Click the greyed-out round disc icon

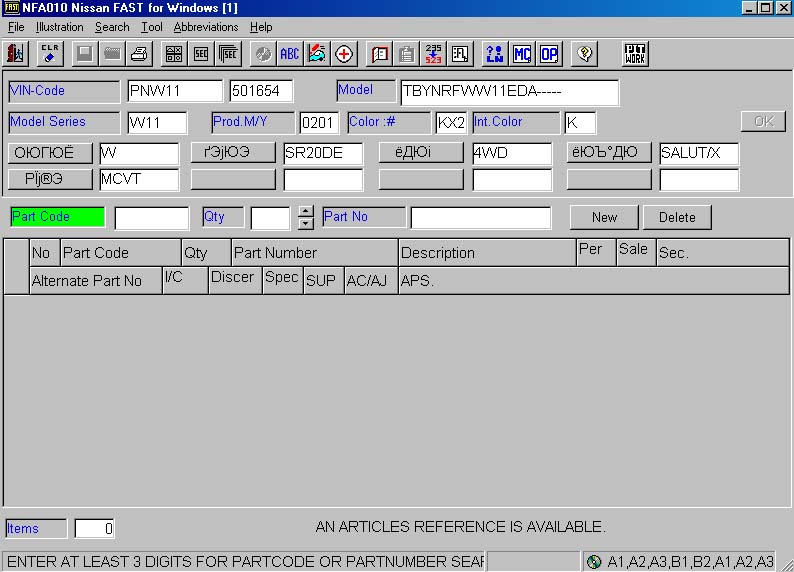click(x=263, y=54)
